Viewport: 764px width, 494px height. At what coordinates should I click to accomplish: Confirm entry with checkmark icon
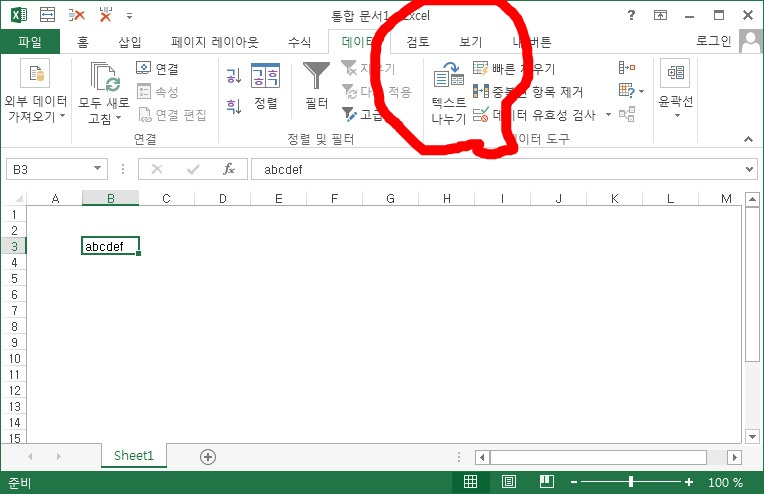coord(193,170)
